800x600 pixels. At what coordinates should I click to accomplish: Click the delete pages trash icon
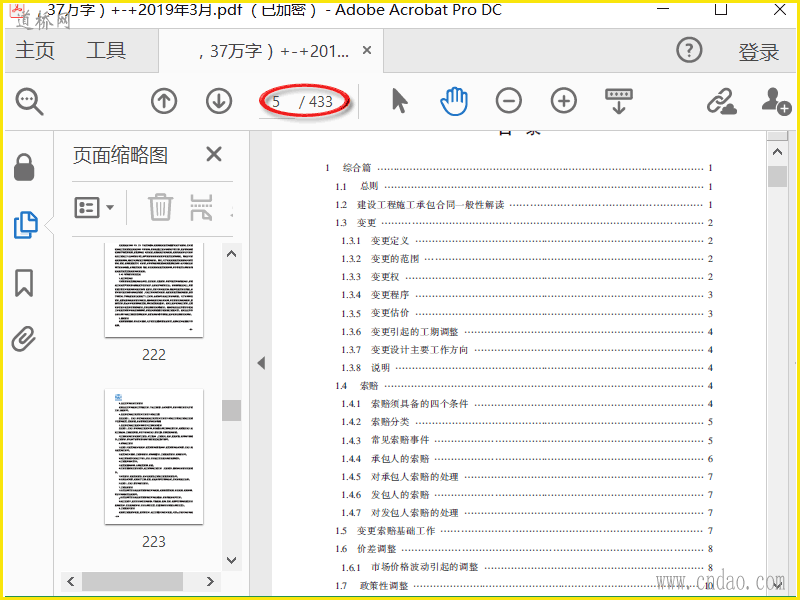tap(160, 207)
